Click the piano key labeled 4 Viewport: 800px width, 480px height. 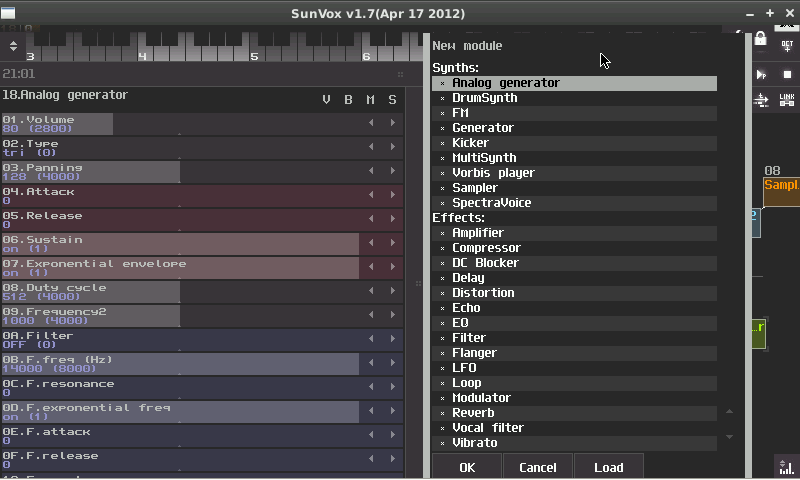pos(142,47)
